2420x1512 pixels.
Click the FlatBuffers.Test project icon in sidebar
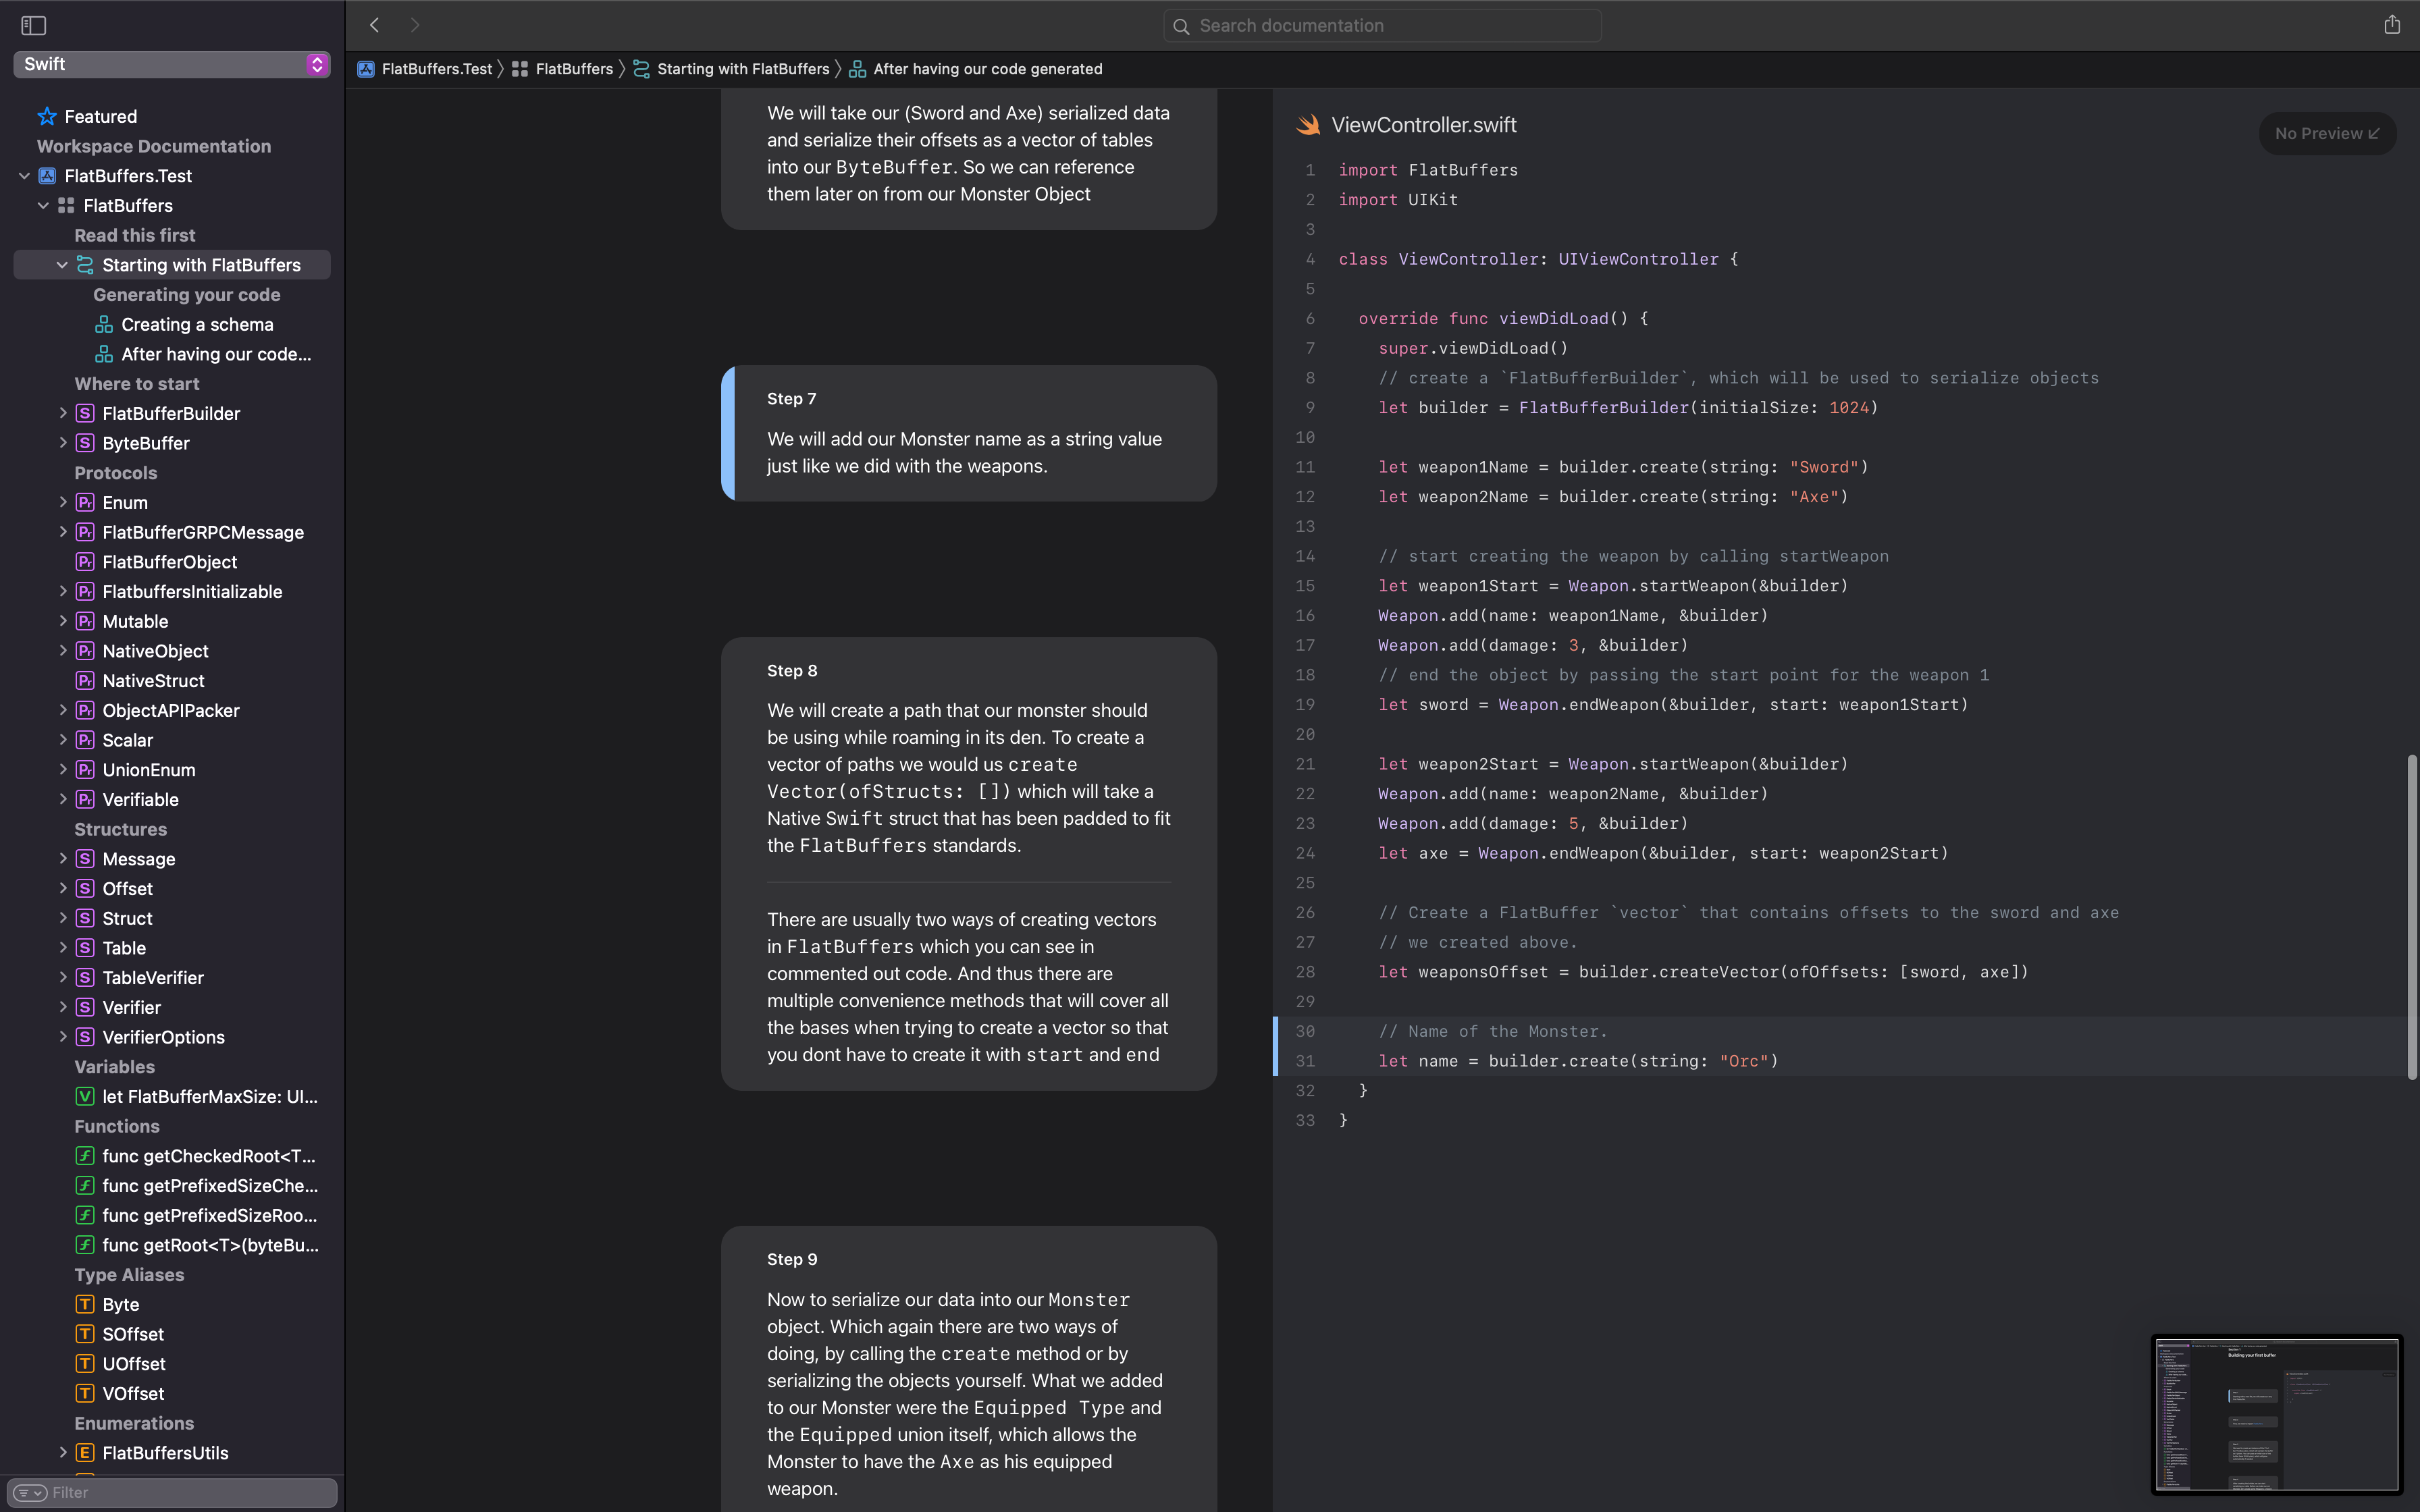[47, 176]
